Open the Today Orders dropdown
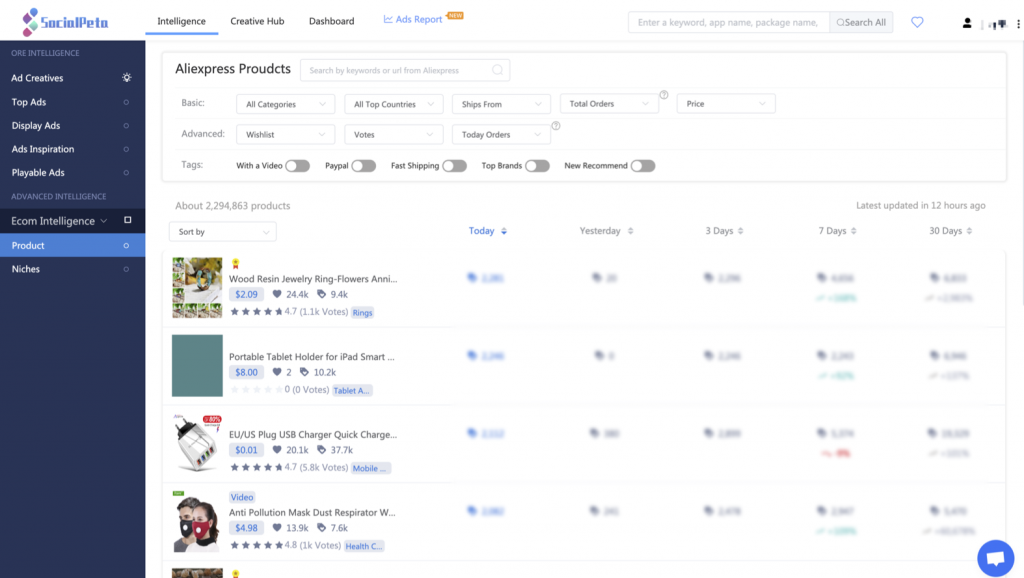This screenshot has height=578, width=1024. click(x=501, y=135)
